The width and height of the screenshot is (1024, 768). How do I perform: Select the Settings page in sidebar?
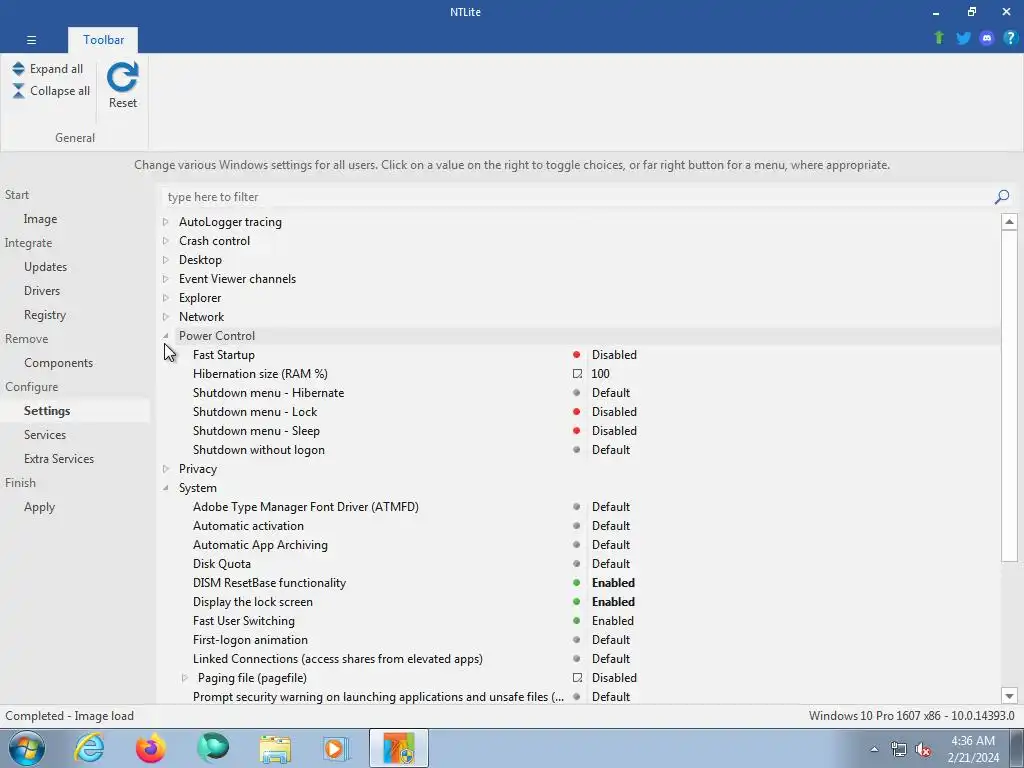[47, 411]
